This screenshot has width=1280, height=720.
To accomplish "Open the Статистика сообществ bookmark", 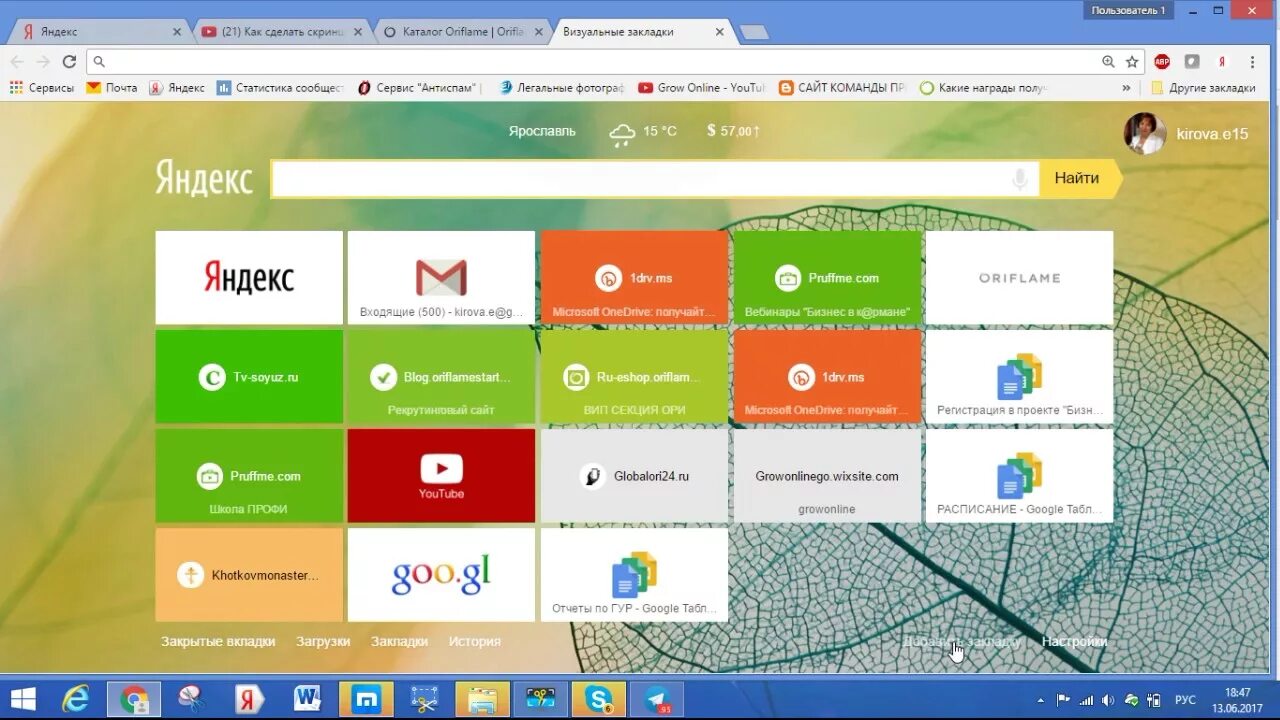I will click(281, 88).
